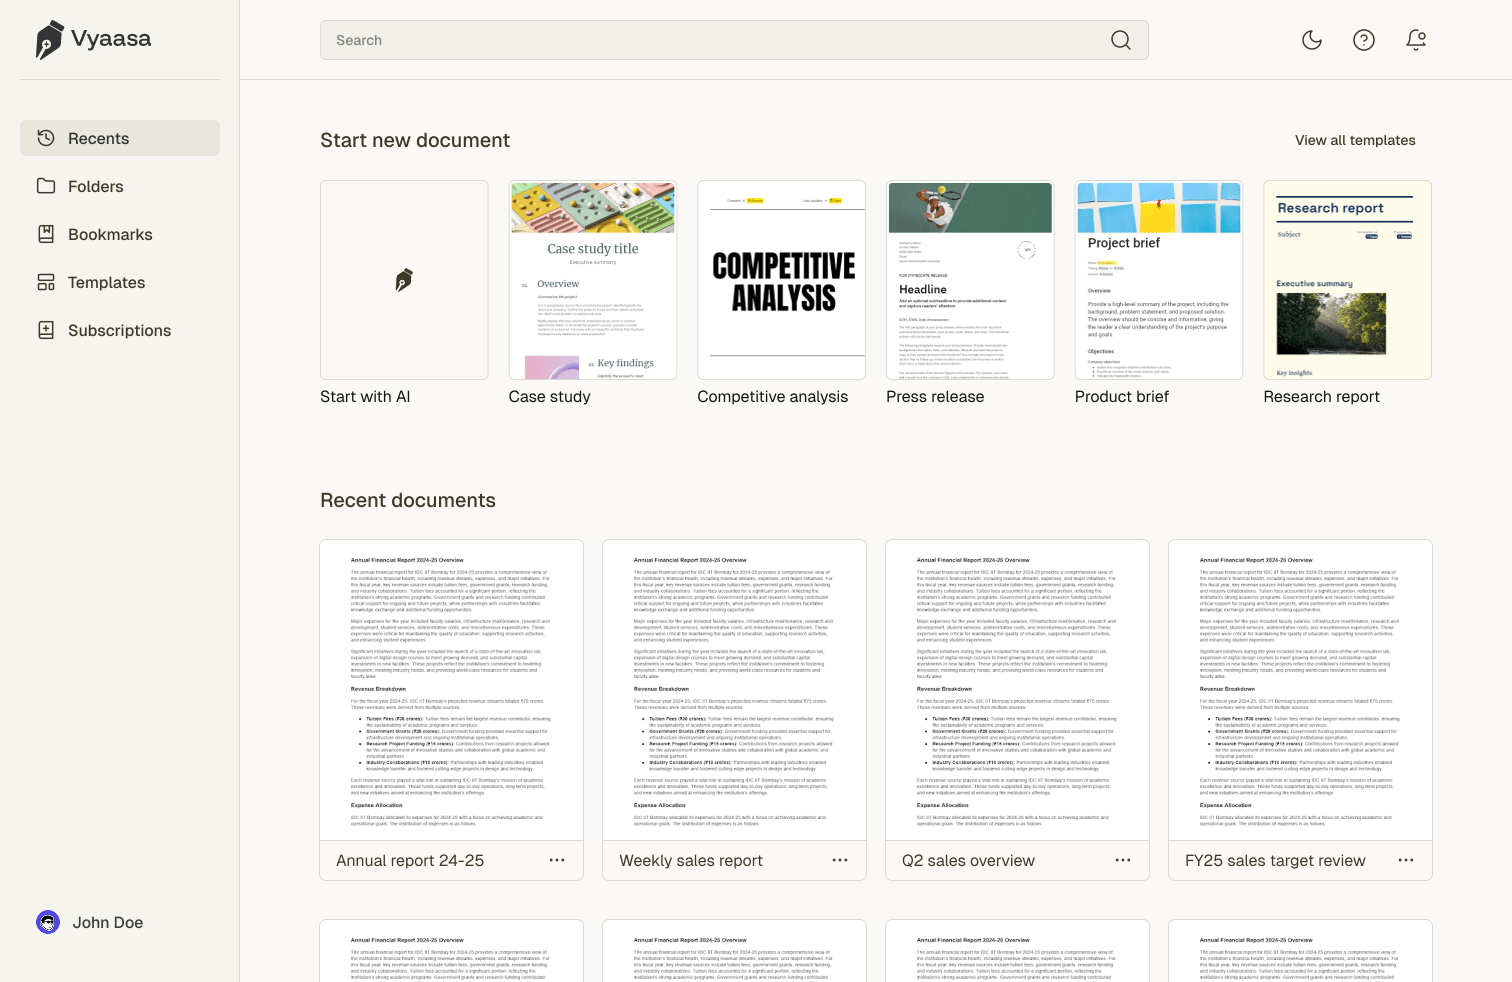Click John Doe avatar icon
Image resolution: width=1512 pixels, height=982 pixels.
pyautogui.click(x=48, y=922)
